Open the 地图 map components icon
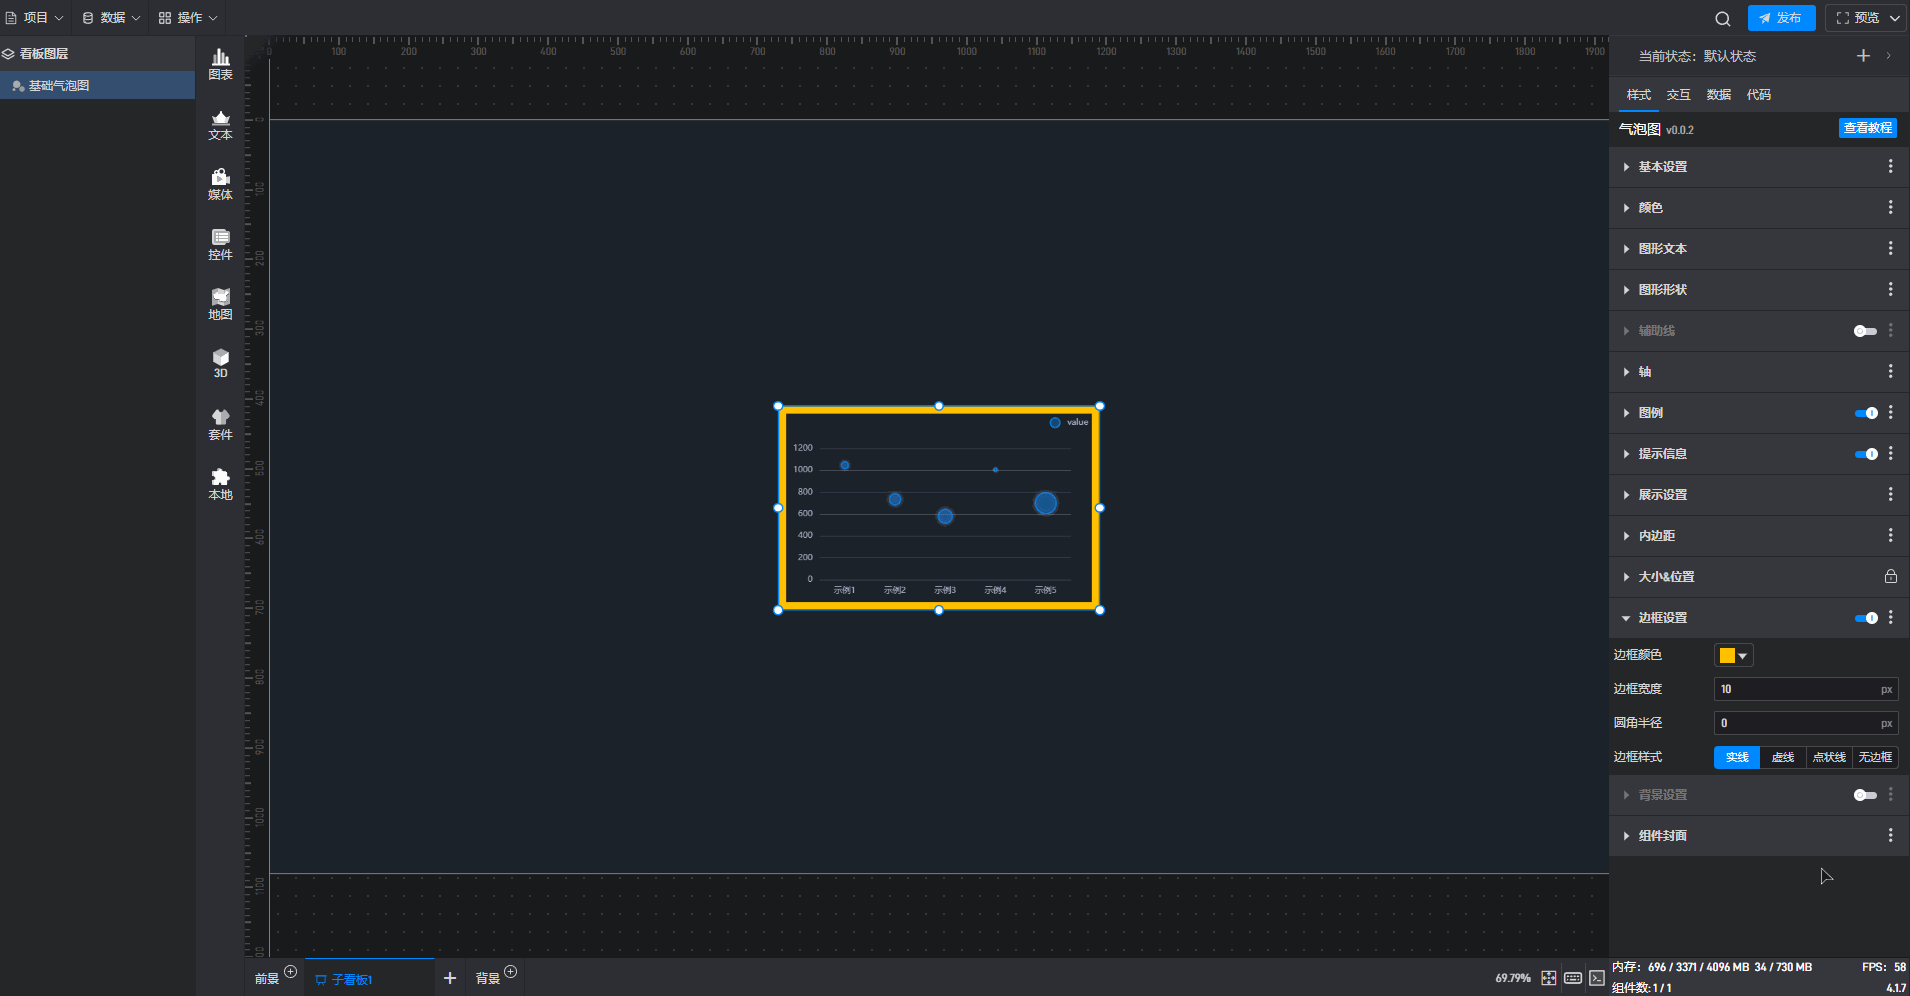The image size is (1910, 996). coord(220,305)
